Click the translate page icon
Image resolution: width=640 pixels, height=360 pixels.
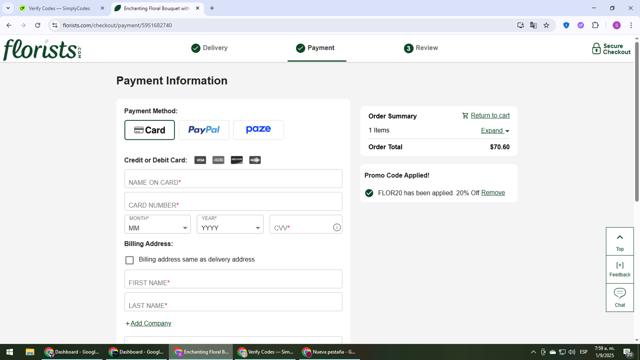533,25
